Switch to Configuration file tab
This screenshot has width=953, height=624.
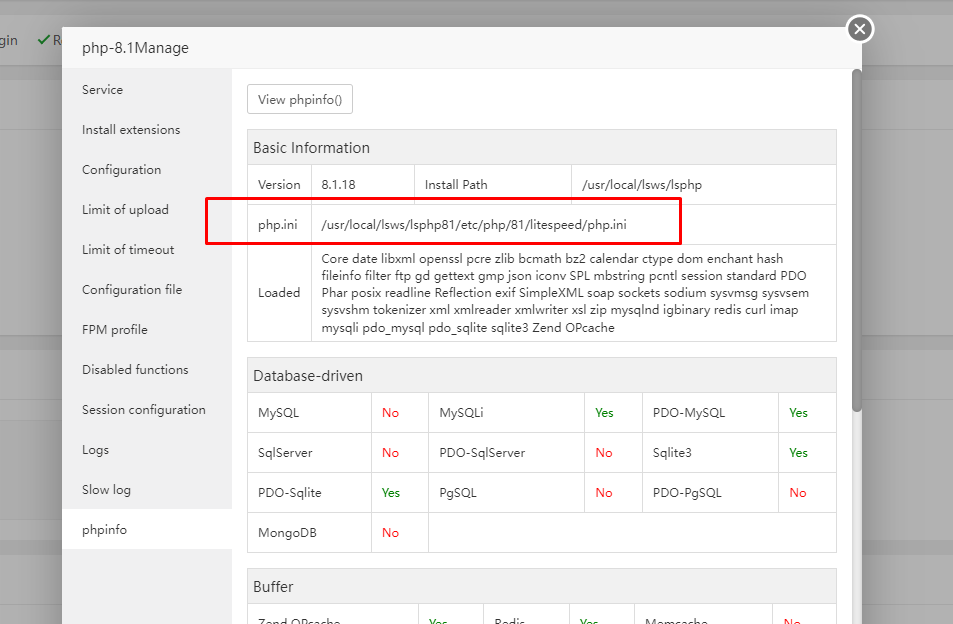132,290
